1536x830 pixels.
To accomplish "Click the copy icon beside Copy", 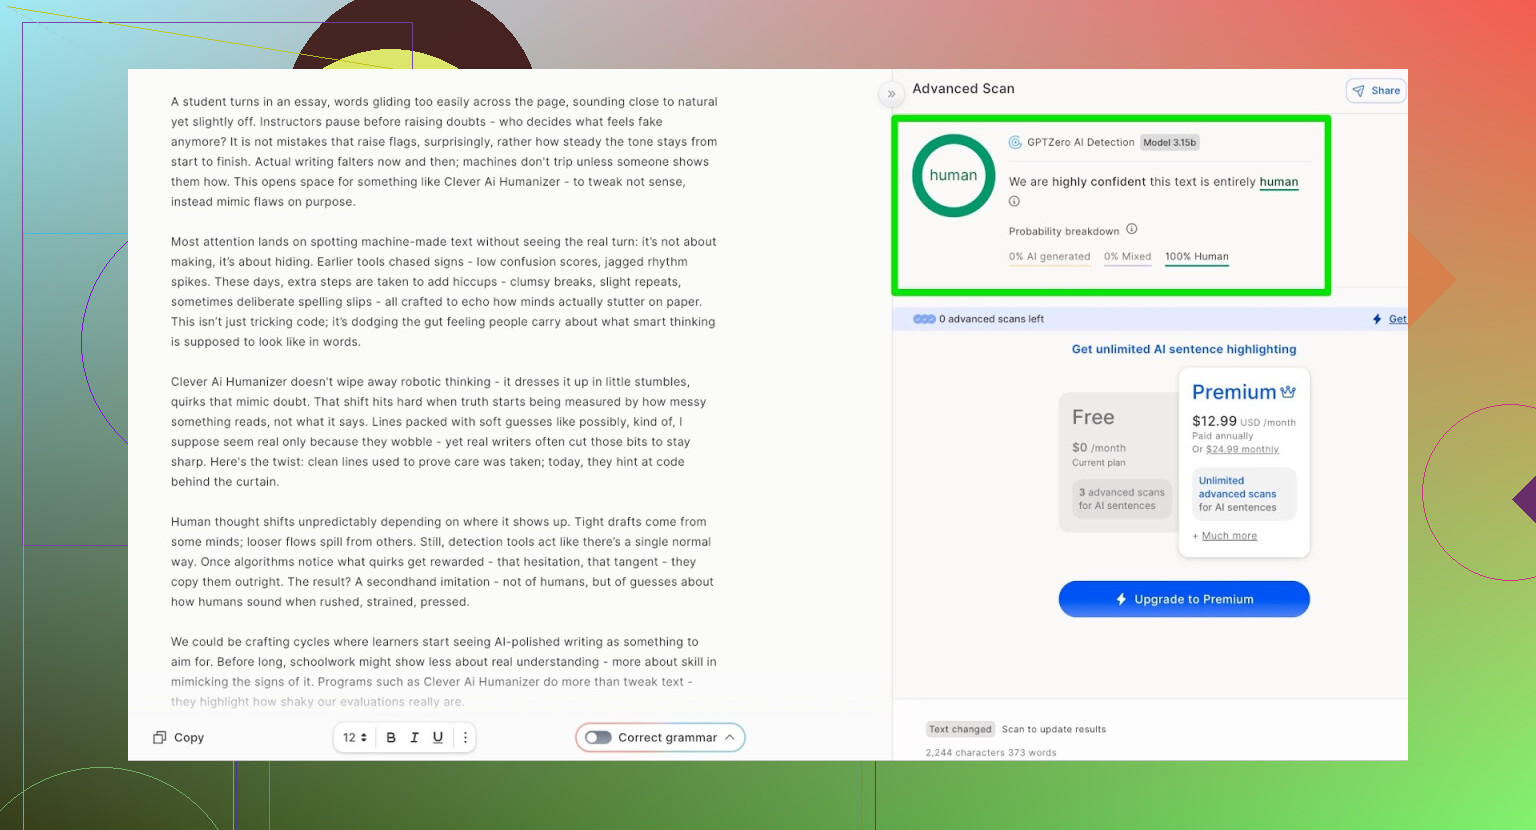I will click(x=159, y=738).
